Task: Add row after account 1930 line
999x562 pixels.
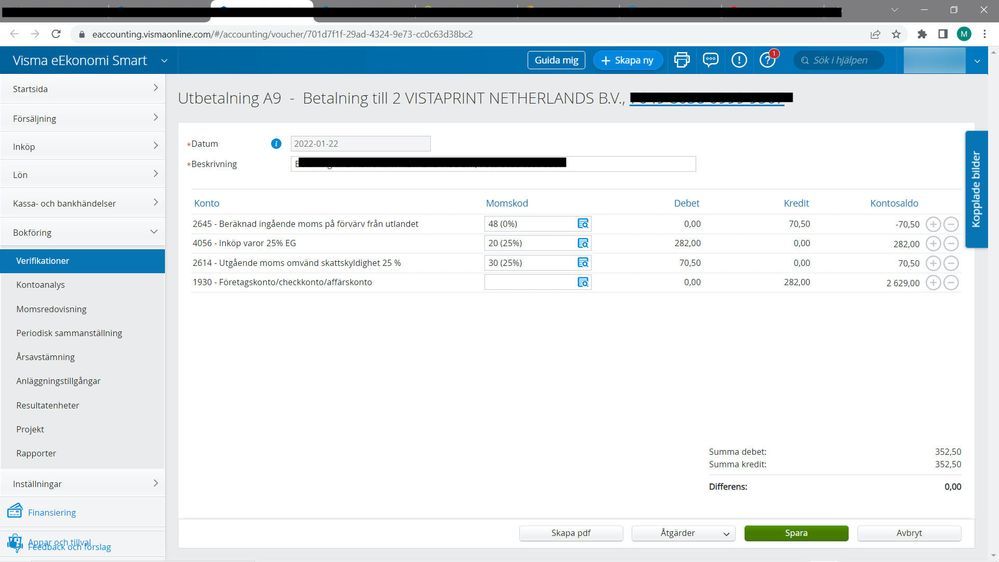Action: coord(933,282)
